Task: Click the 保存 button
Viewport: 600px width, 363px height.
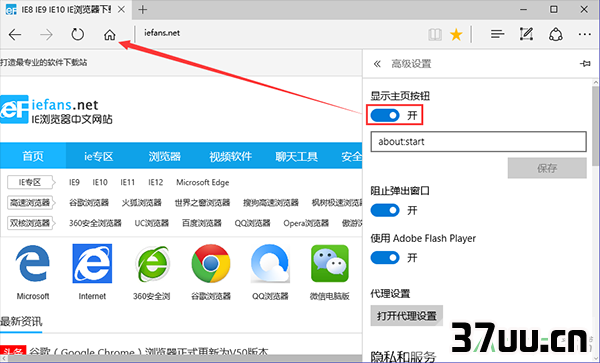Action: (547, 168)
